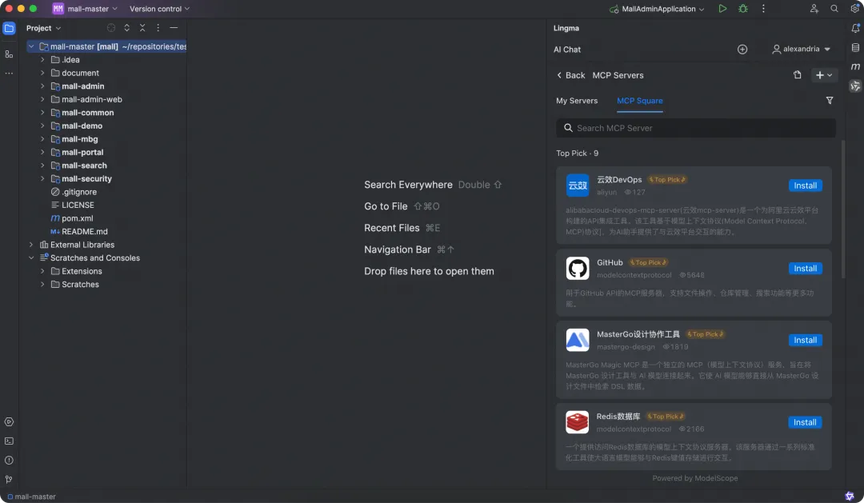The height and width of the screenshot is (503, 864).
Task: Expand the mall-admin folder
Action: [42, 86]
